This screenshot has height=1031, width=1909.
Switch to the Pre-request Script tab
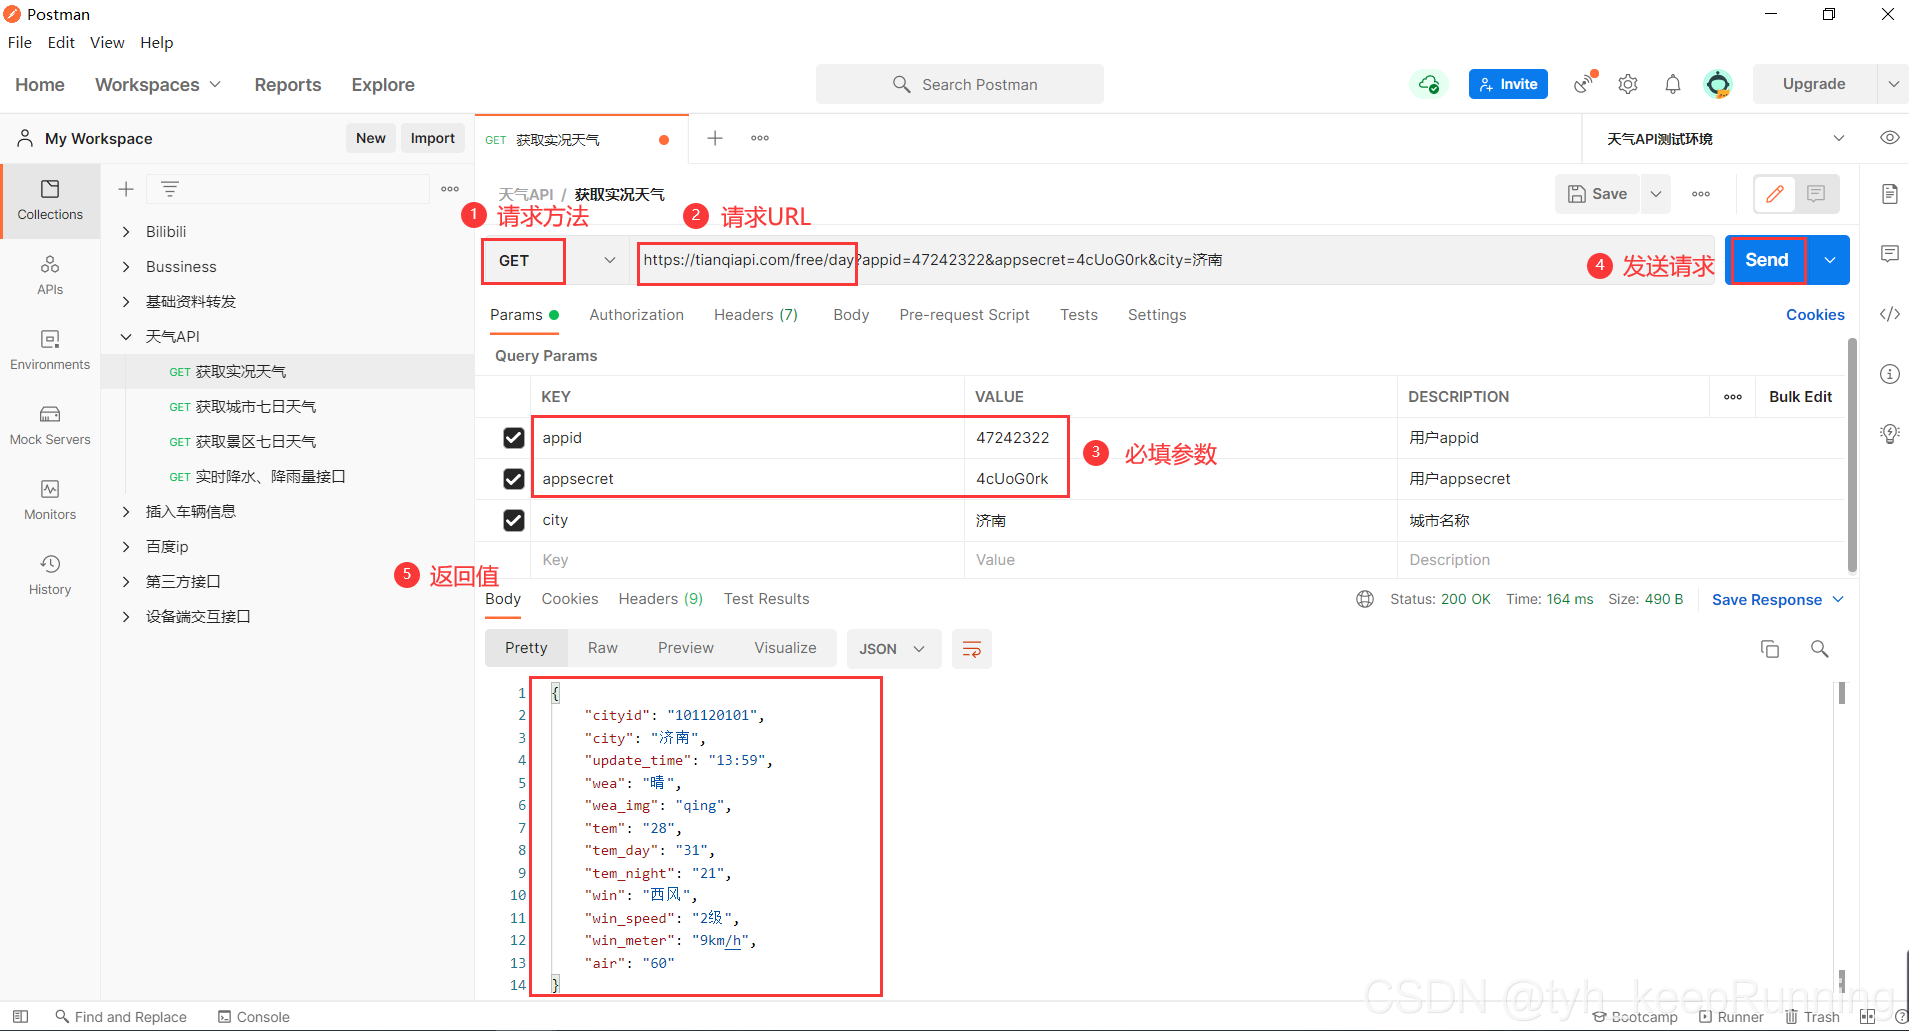(x=964, y=315)
